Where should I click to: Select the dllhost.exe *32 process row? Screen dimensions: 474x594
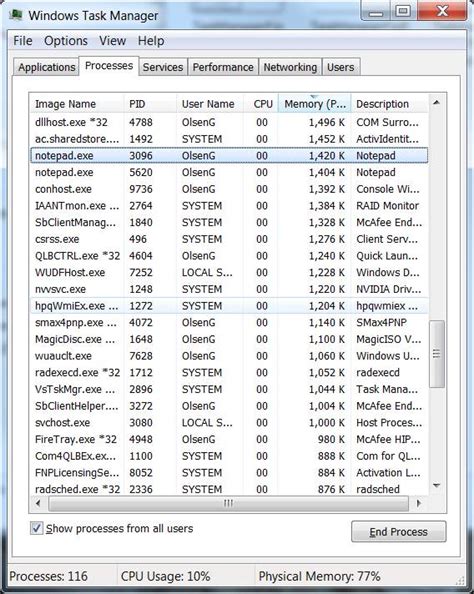[x=229, y=122]
